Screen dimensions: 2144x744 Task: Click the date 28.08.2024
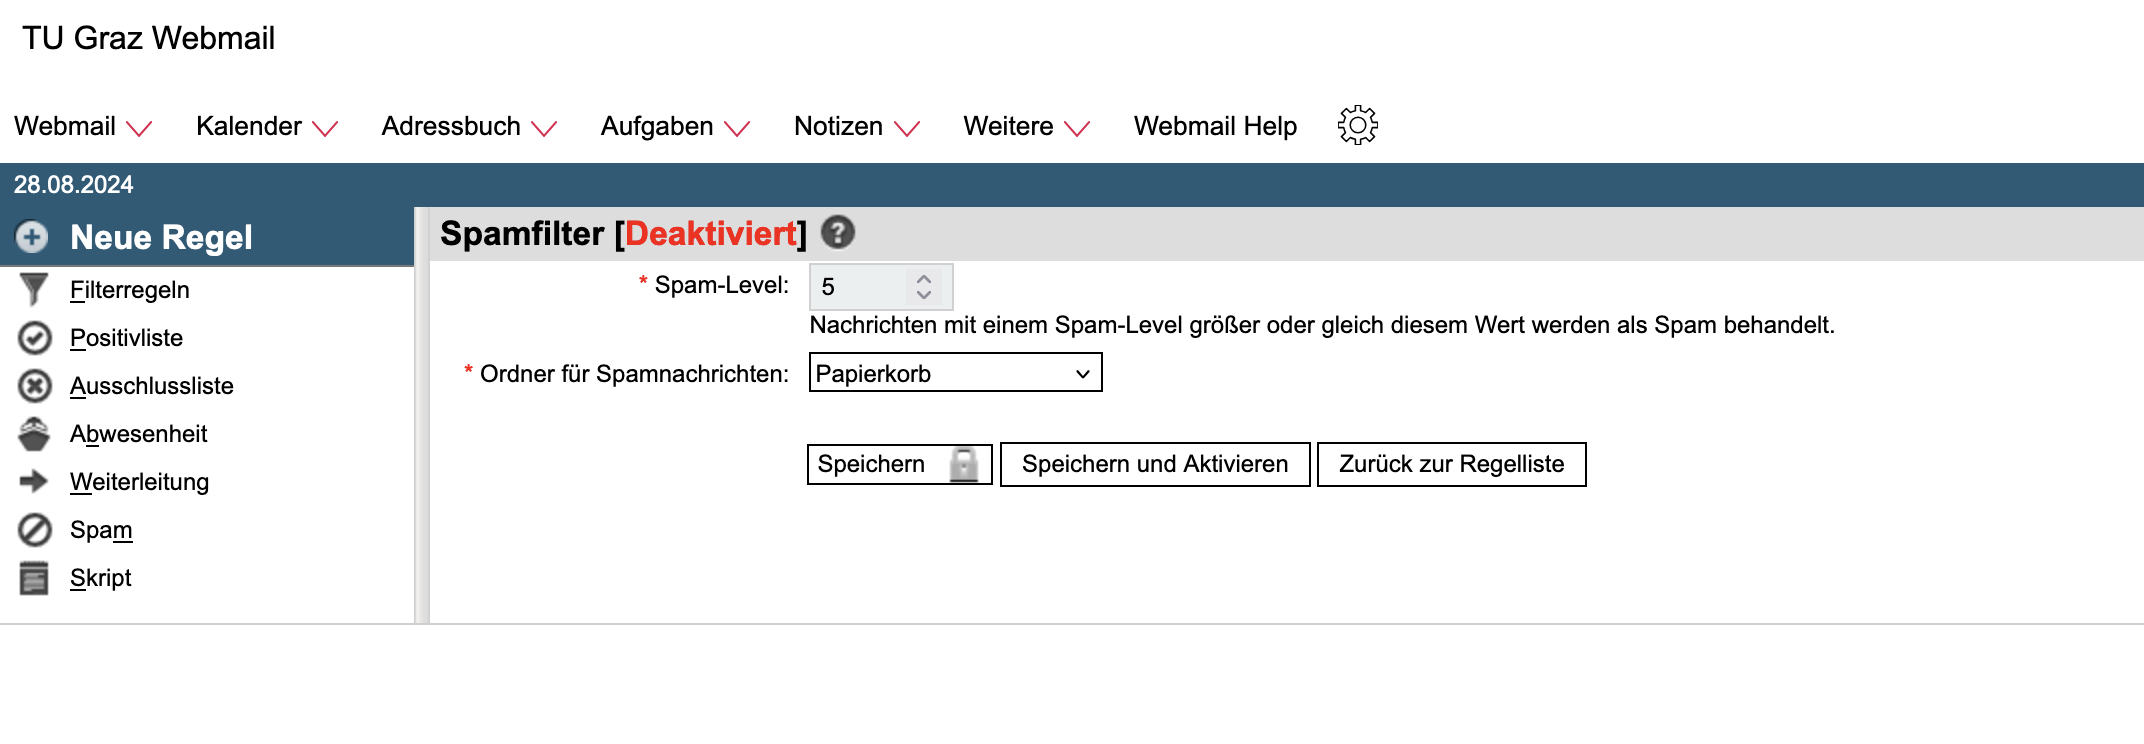coord(73,185)
